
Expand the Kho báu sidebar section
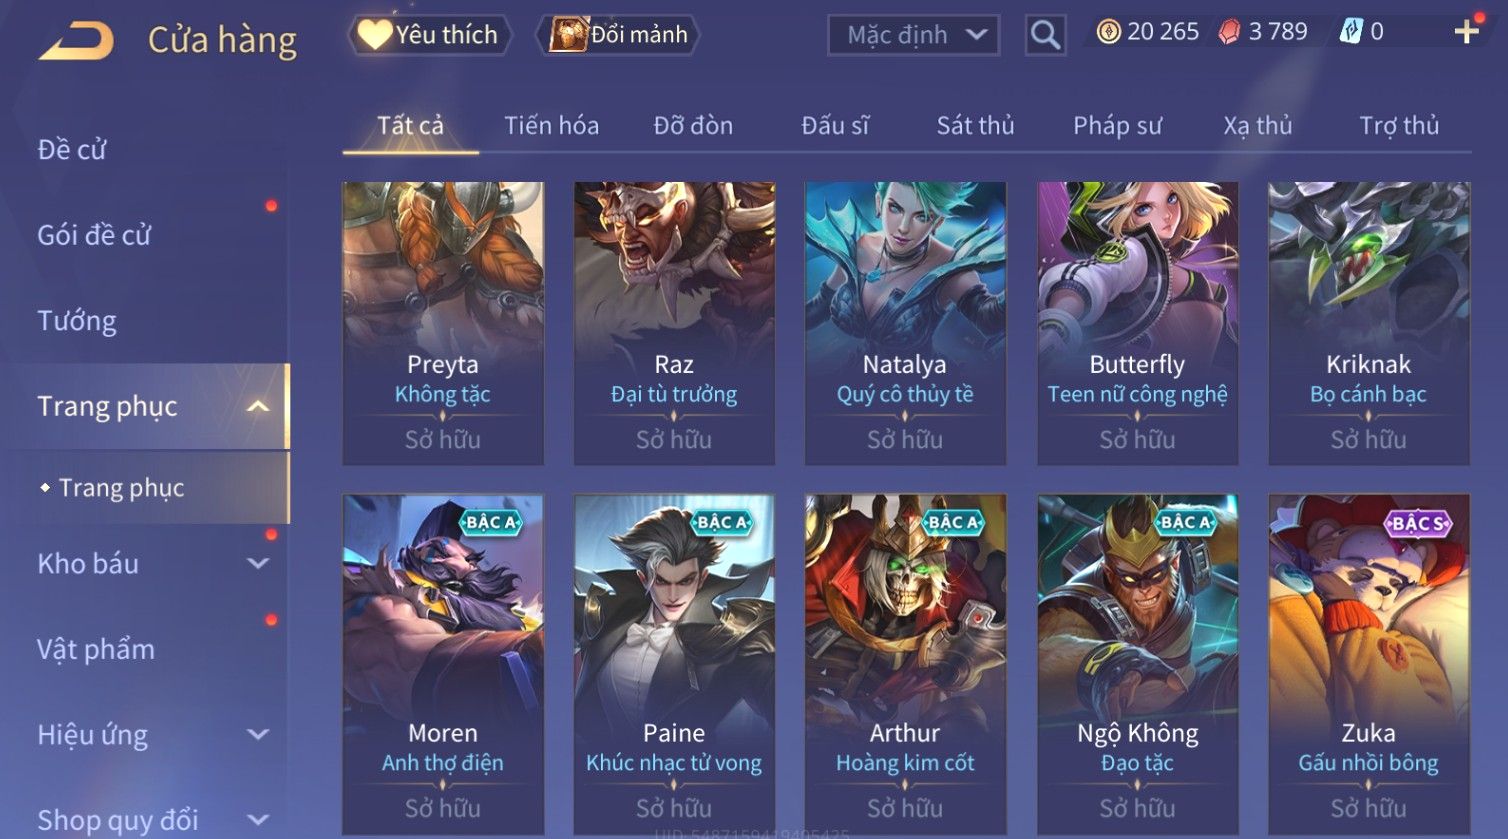click(x=258, y=564)
